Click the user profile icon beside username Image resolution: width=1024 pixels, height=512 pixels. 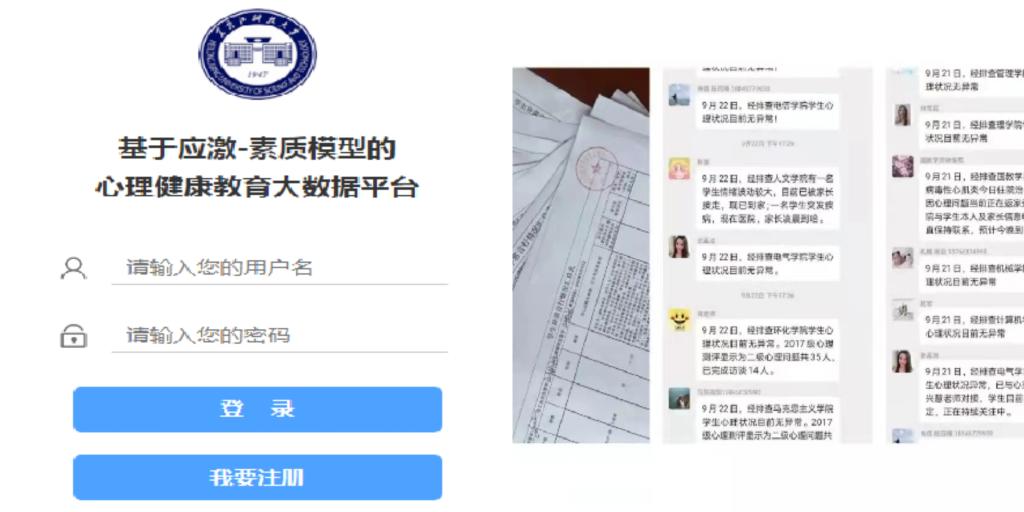click(x=73, y=268)
